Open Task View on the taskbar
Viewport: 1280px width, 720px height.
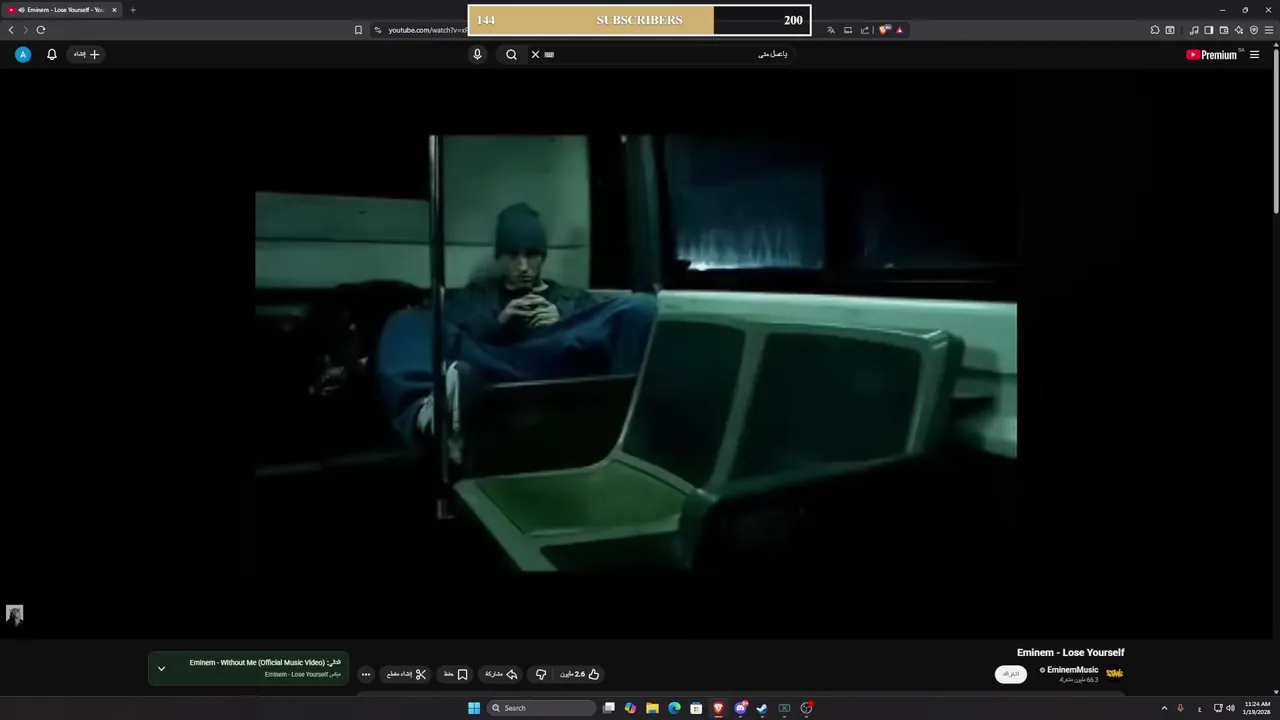608,708
